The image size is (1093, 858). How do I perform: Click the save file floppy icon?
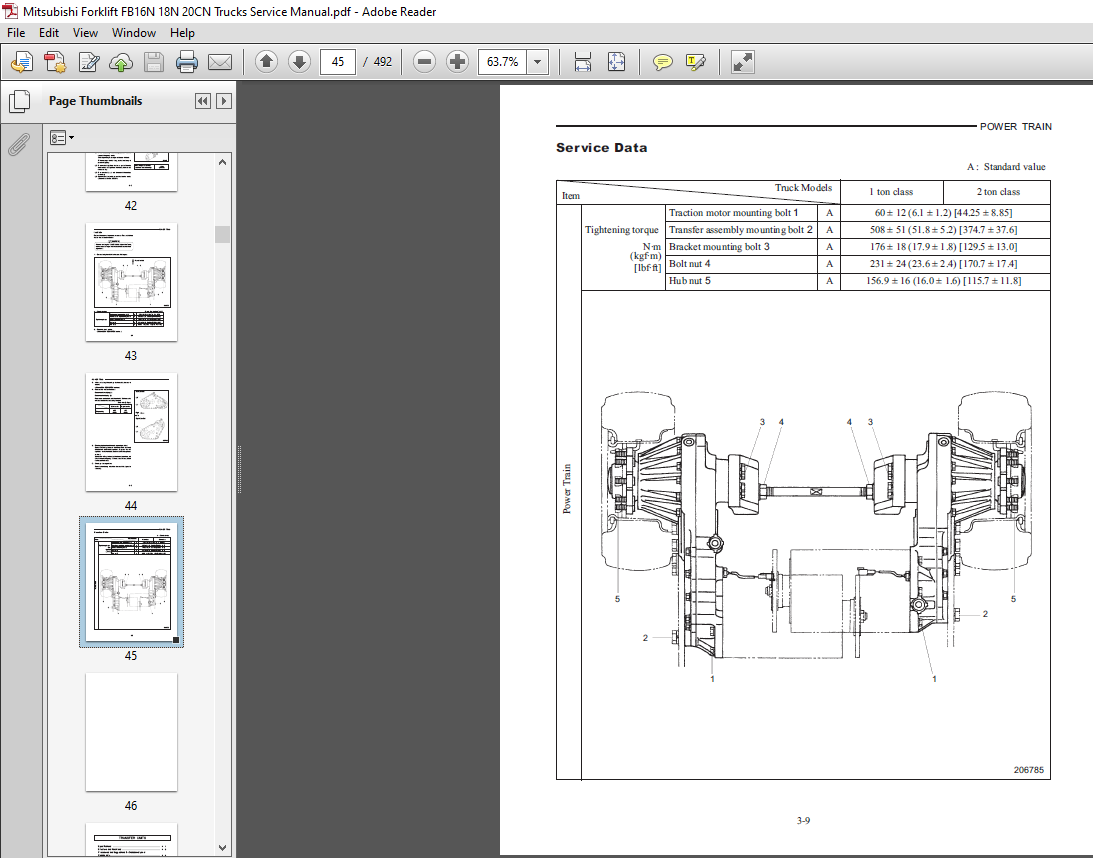tap(153, 62)
